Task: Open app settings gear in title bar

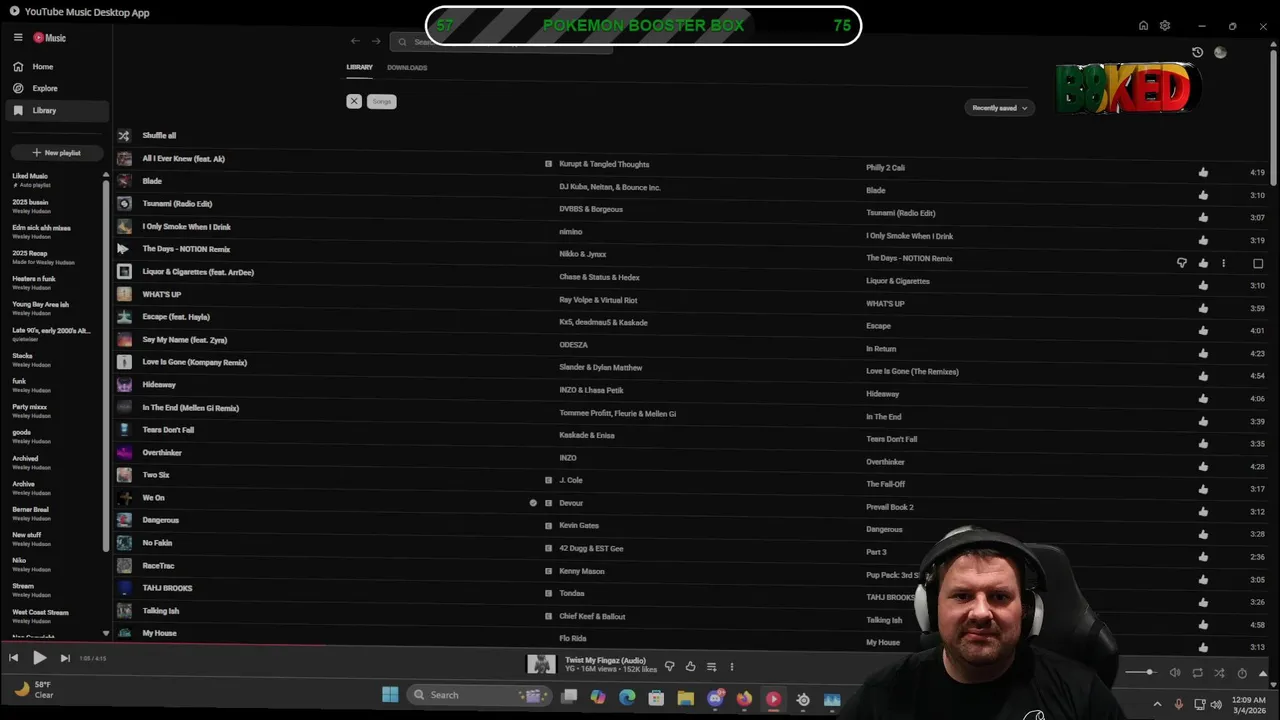Action: pos(1165,25)
